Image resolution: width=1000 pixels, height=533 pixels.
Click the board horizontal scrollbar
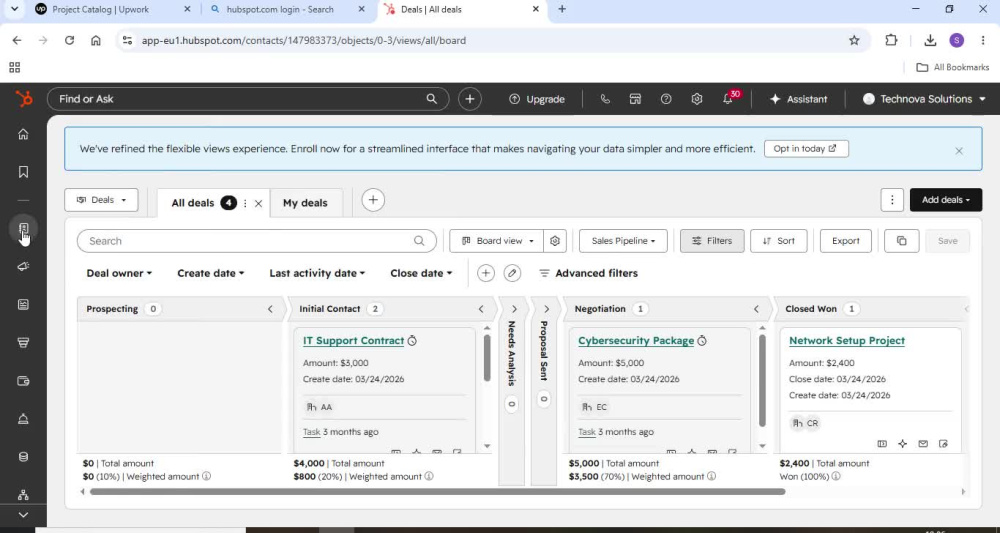coord(438,492)
